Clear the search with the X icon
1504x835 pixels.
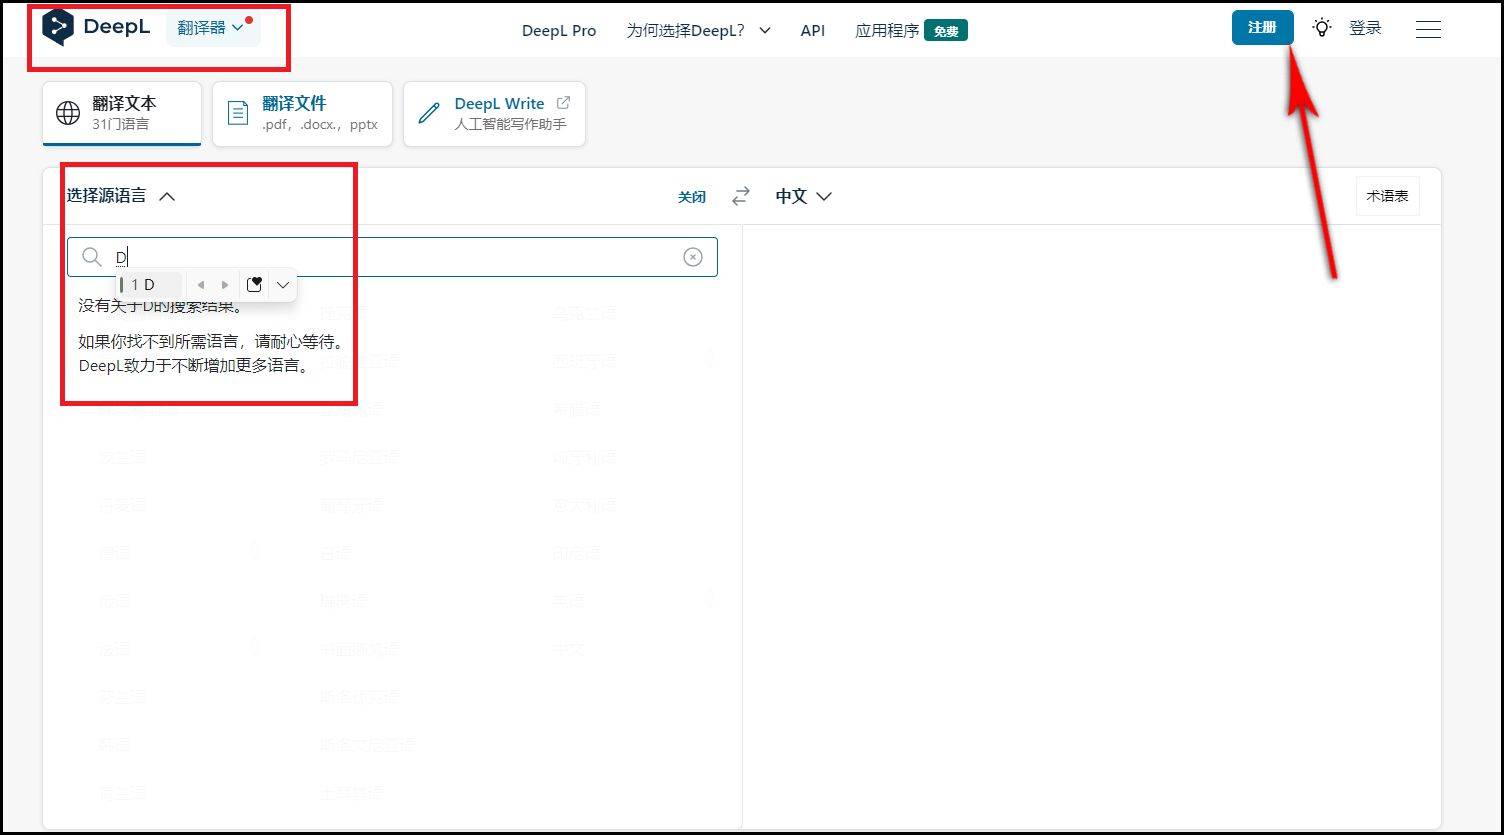[x=693, y=257]
